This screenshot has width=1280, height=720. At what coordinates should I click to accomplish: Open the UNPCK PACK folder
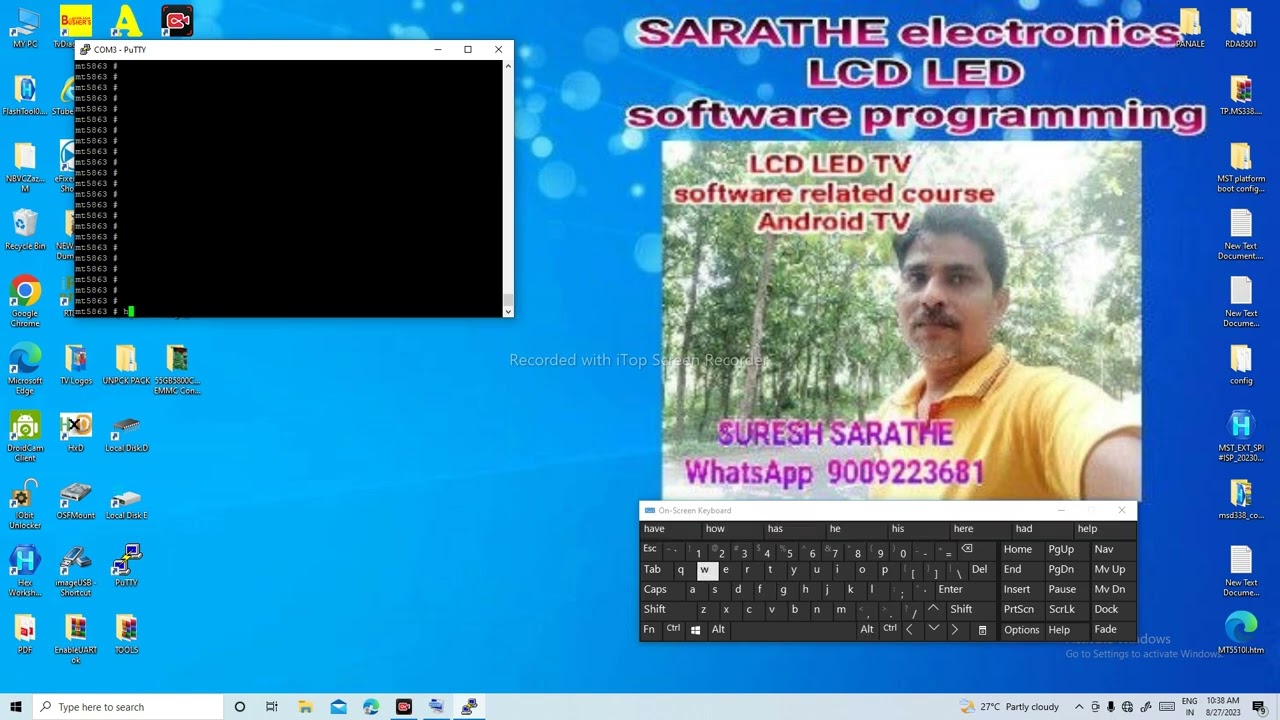coord(126,365)
